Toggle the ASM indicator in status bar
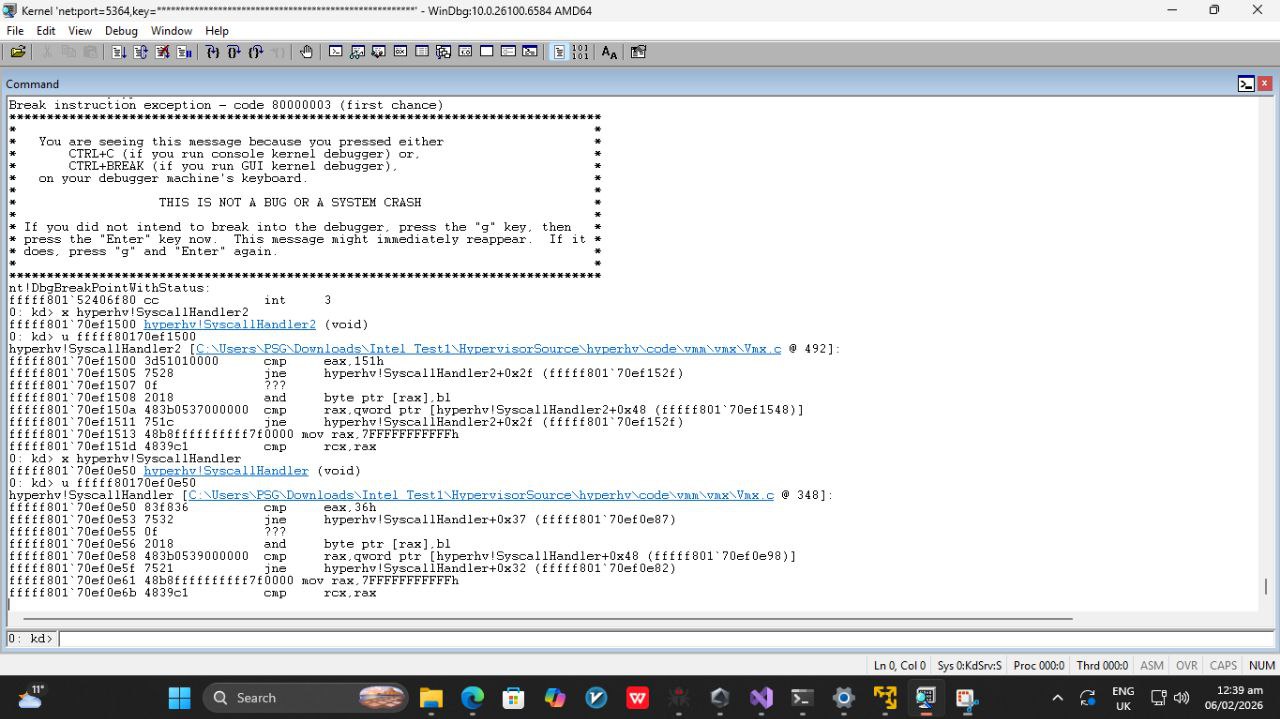Image resolution: width=1280 pixels, height=719 pixels. point(1152,665)
